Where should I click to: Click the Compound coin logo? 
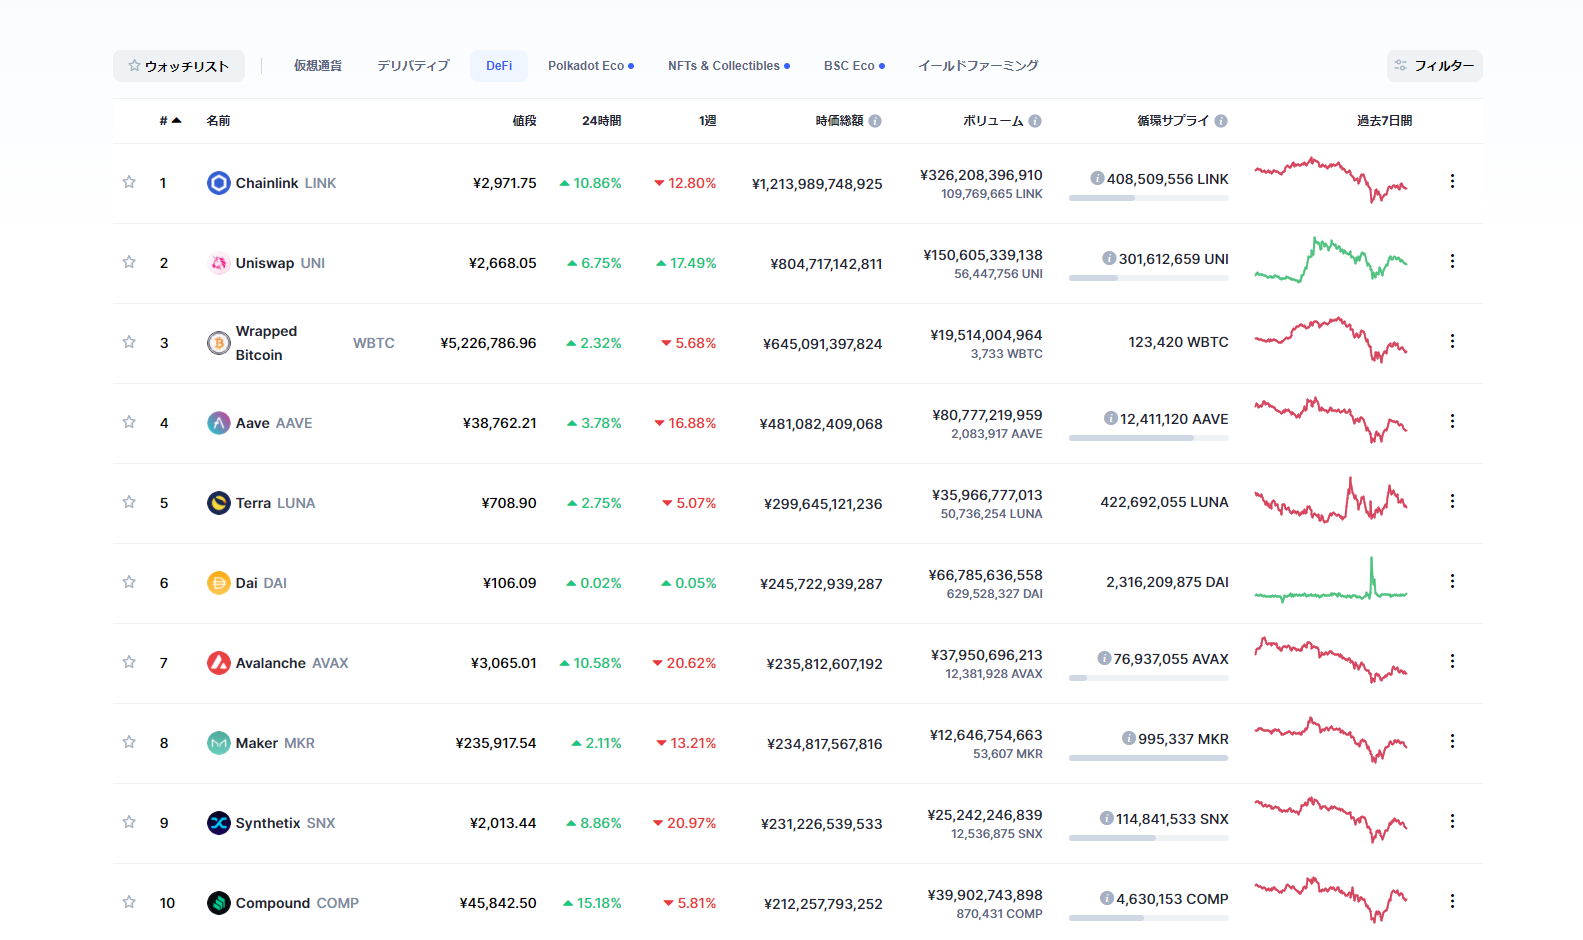[x=219, y=903]
